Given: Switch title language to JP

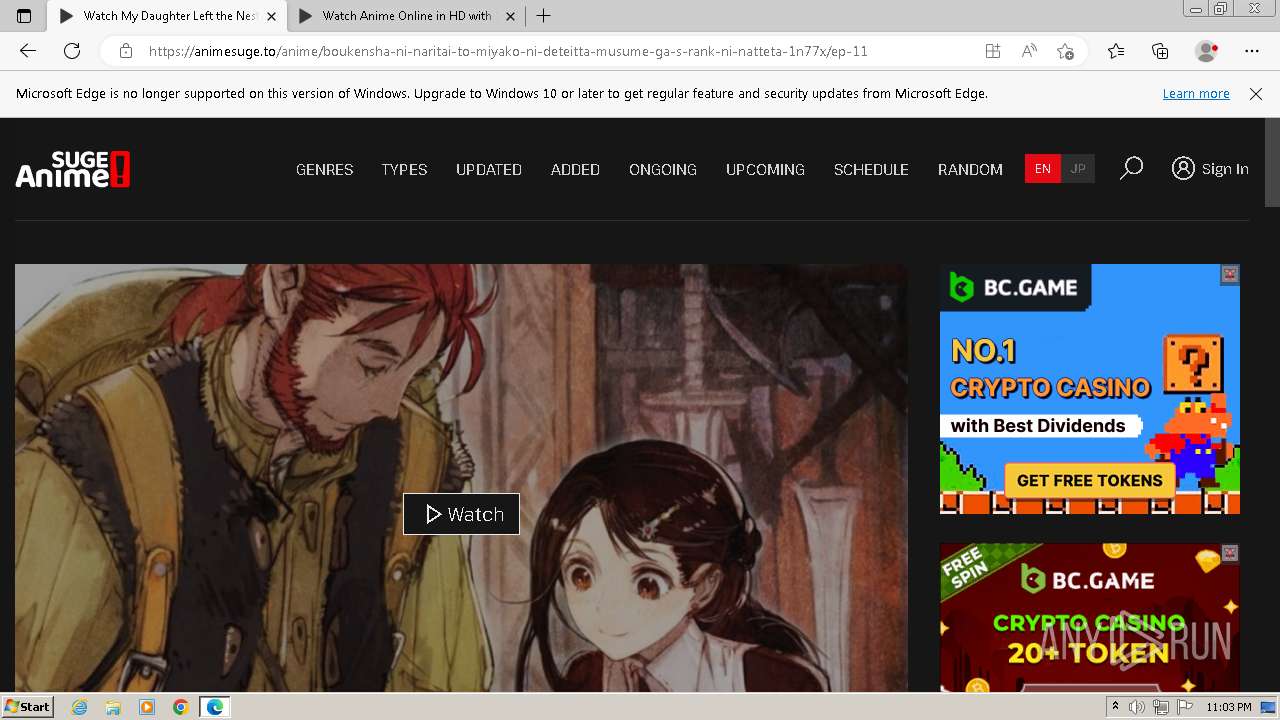Looking at the screenshot, I should pos(1078,169).
